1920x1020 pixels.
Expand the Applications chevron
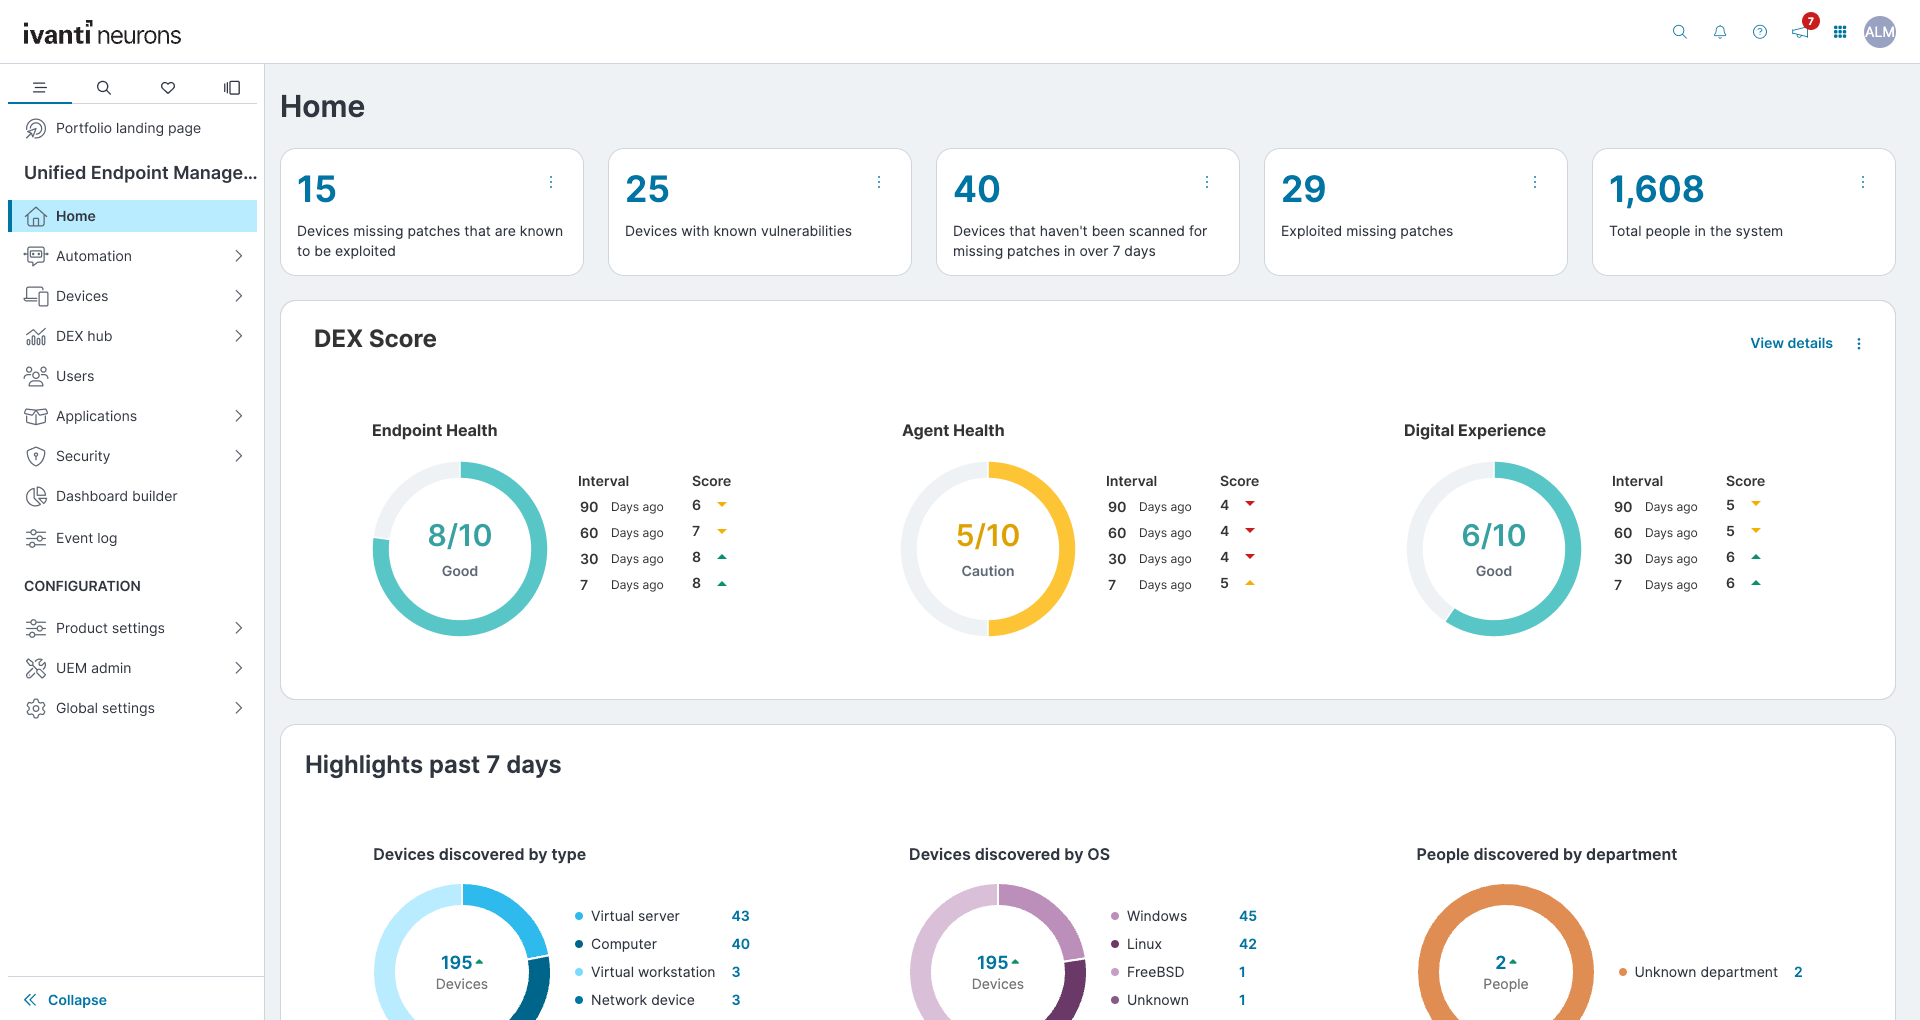pyautogui.click(x=239, y=416)
